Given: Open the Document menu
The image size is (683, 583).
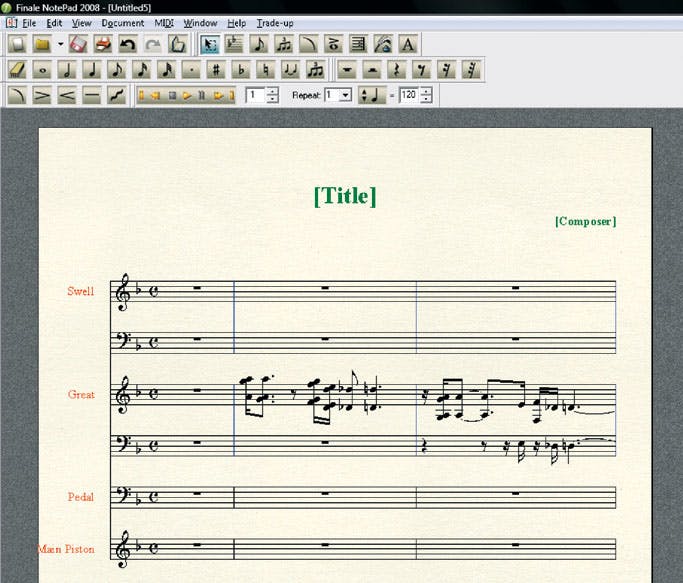Looking at the screenshot, I should (x=123, y=23).
